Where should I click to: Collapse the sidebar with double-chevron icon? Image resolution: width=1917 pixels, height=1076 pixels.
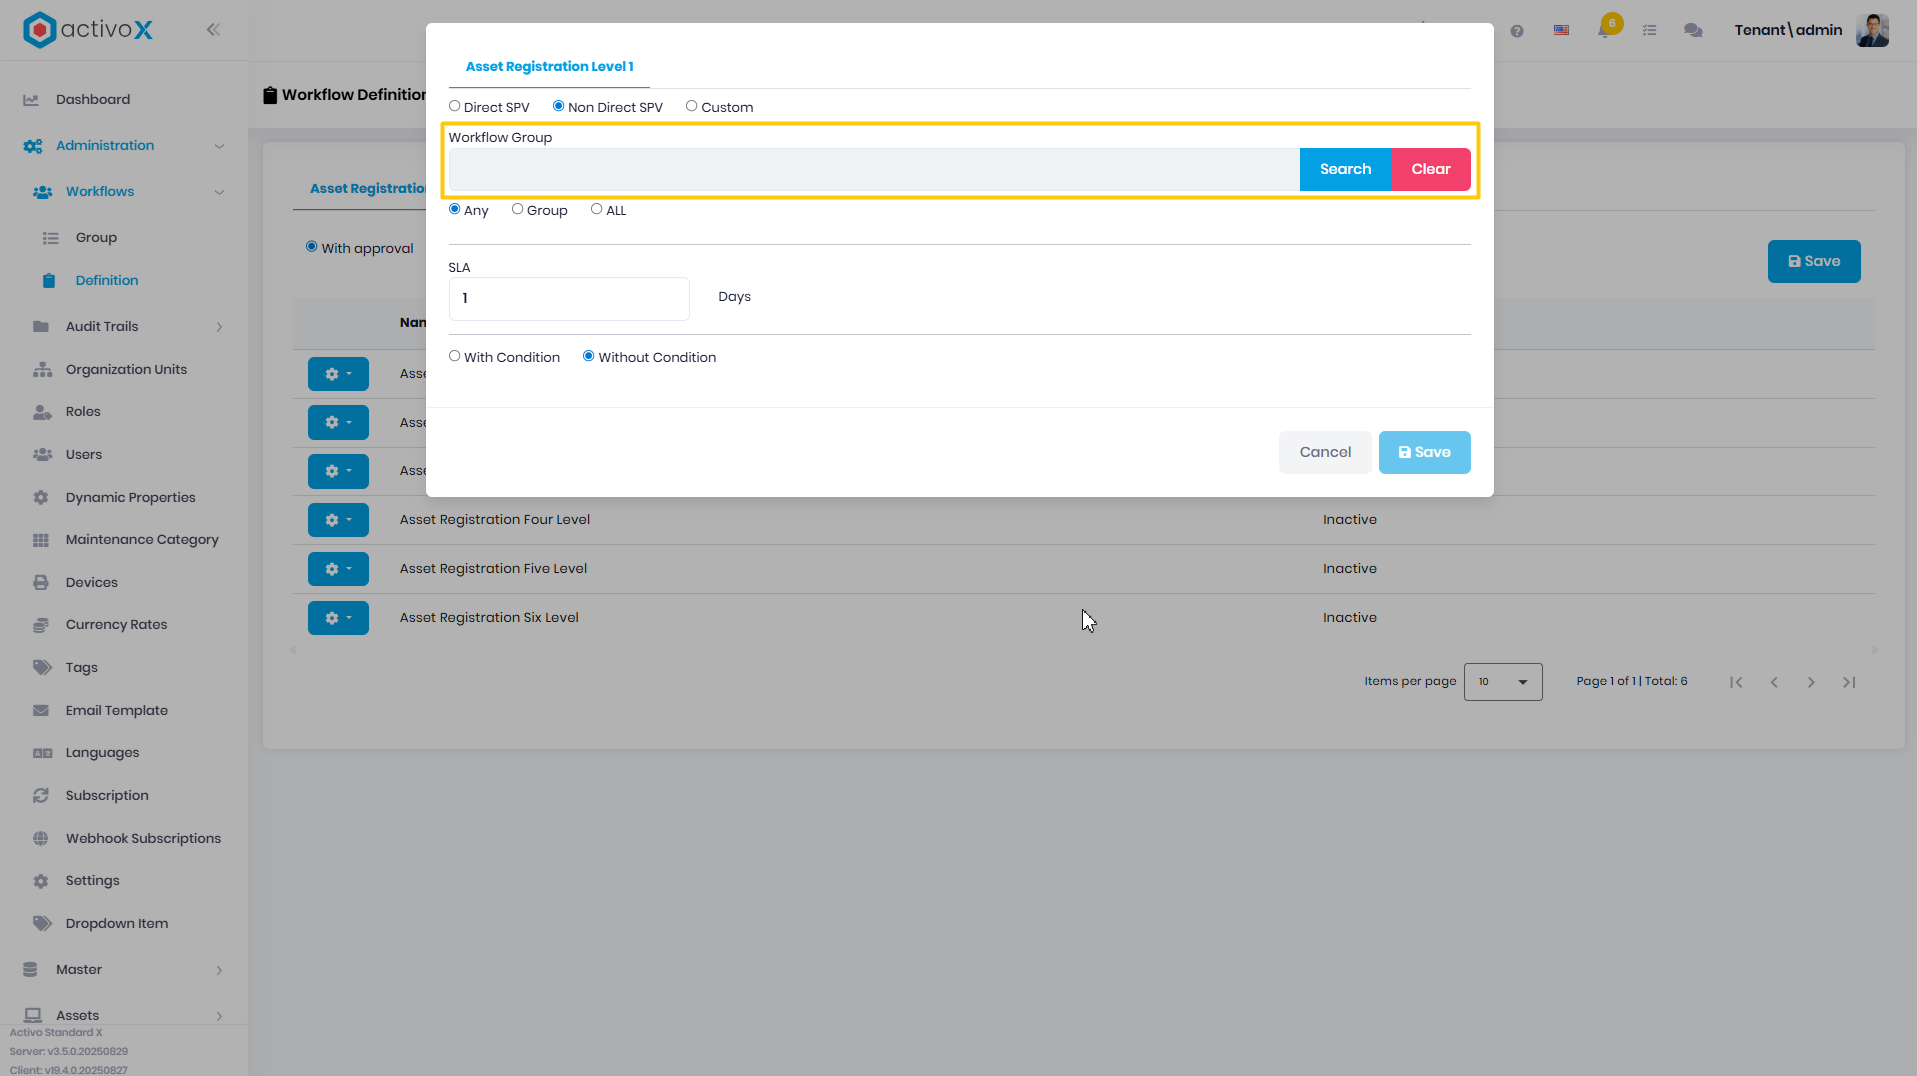coord(213,30)
